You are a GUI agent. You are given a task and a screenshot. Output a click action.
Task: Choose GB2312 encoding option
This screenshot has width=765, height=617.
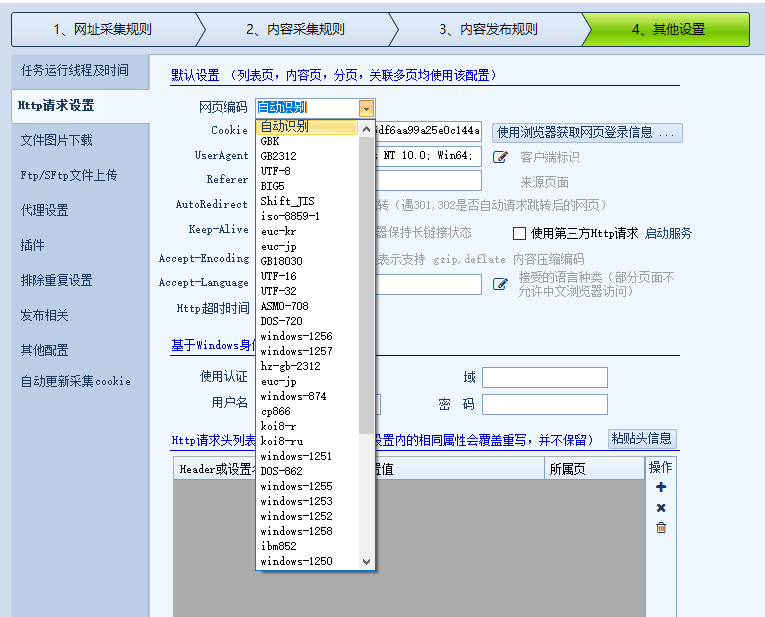pos(278,156)
